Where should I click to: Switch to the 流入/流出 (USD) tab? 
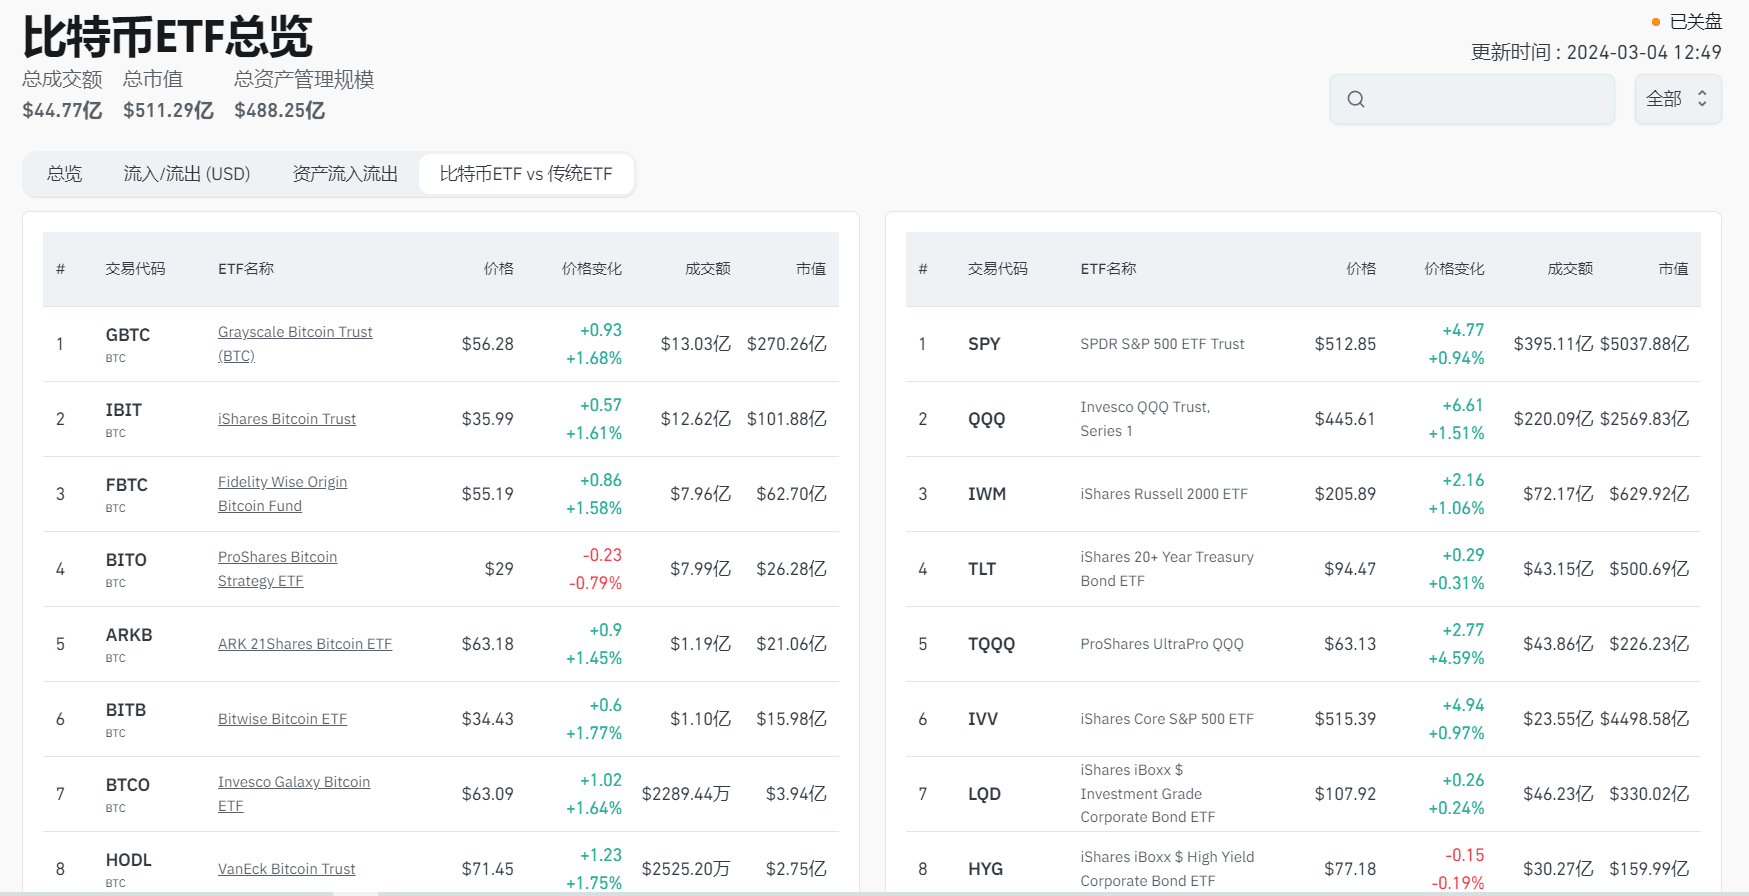(187, 174)
